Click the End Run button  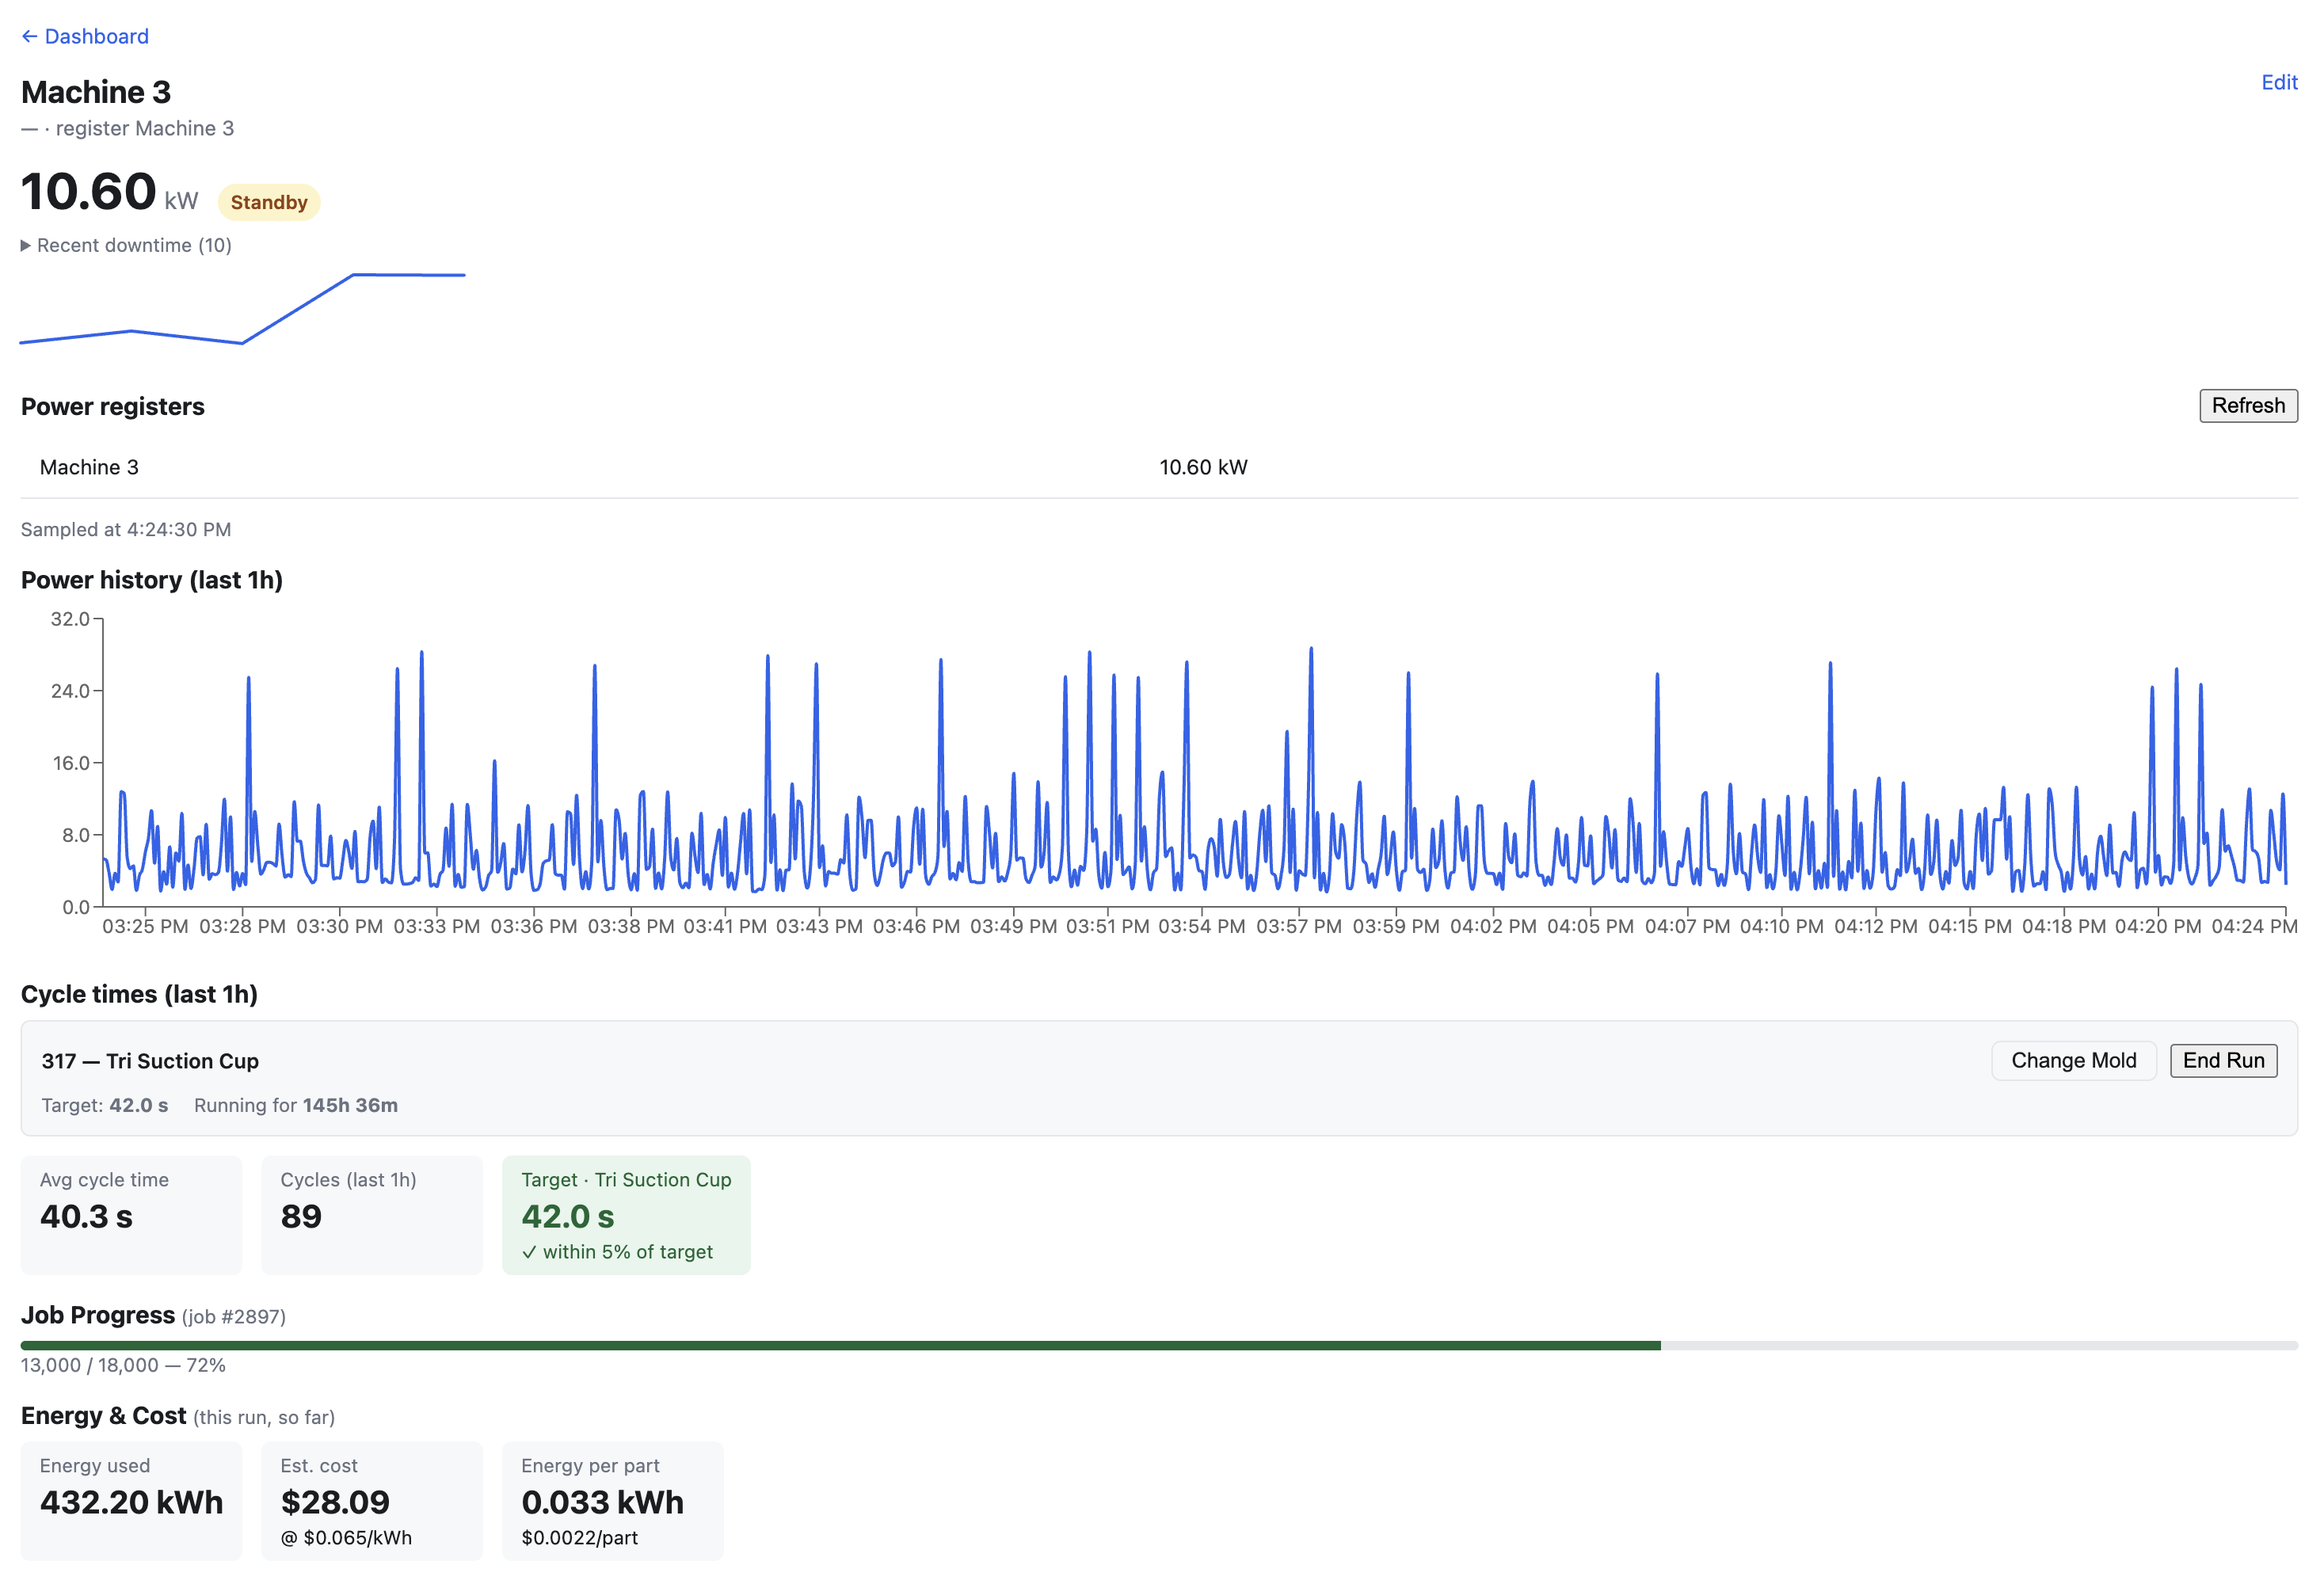click(2223, 1060)
